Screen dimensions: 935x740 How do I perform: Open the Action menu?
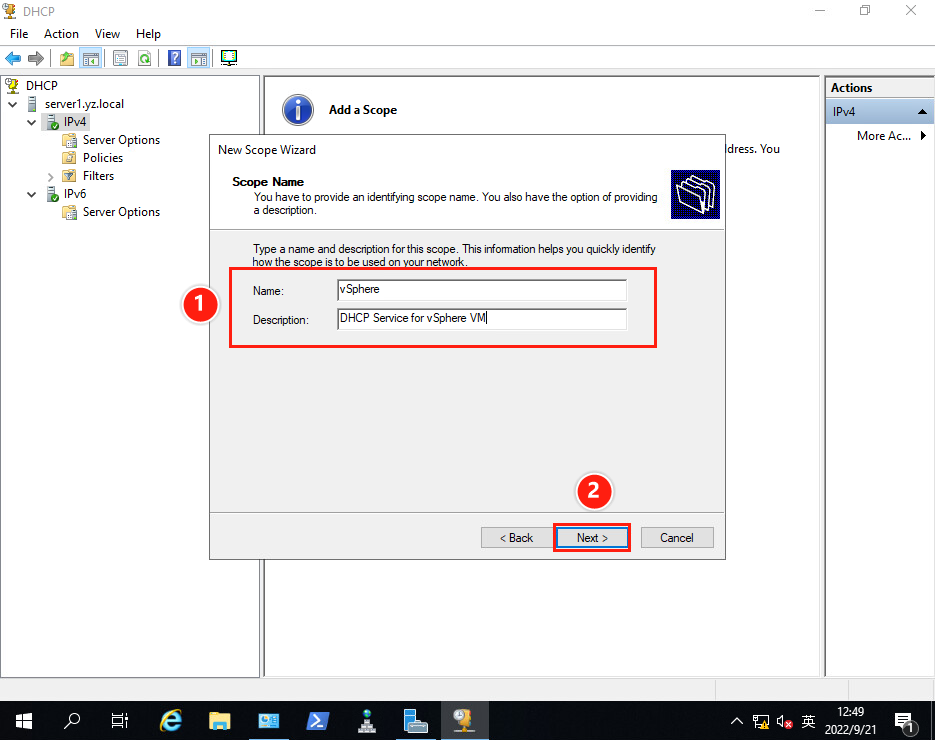click(61, 34)
